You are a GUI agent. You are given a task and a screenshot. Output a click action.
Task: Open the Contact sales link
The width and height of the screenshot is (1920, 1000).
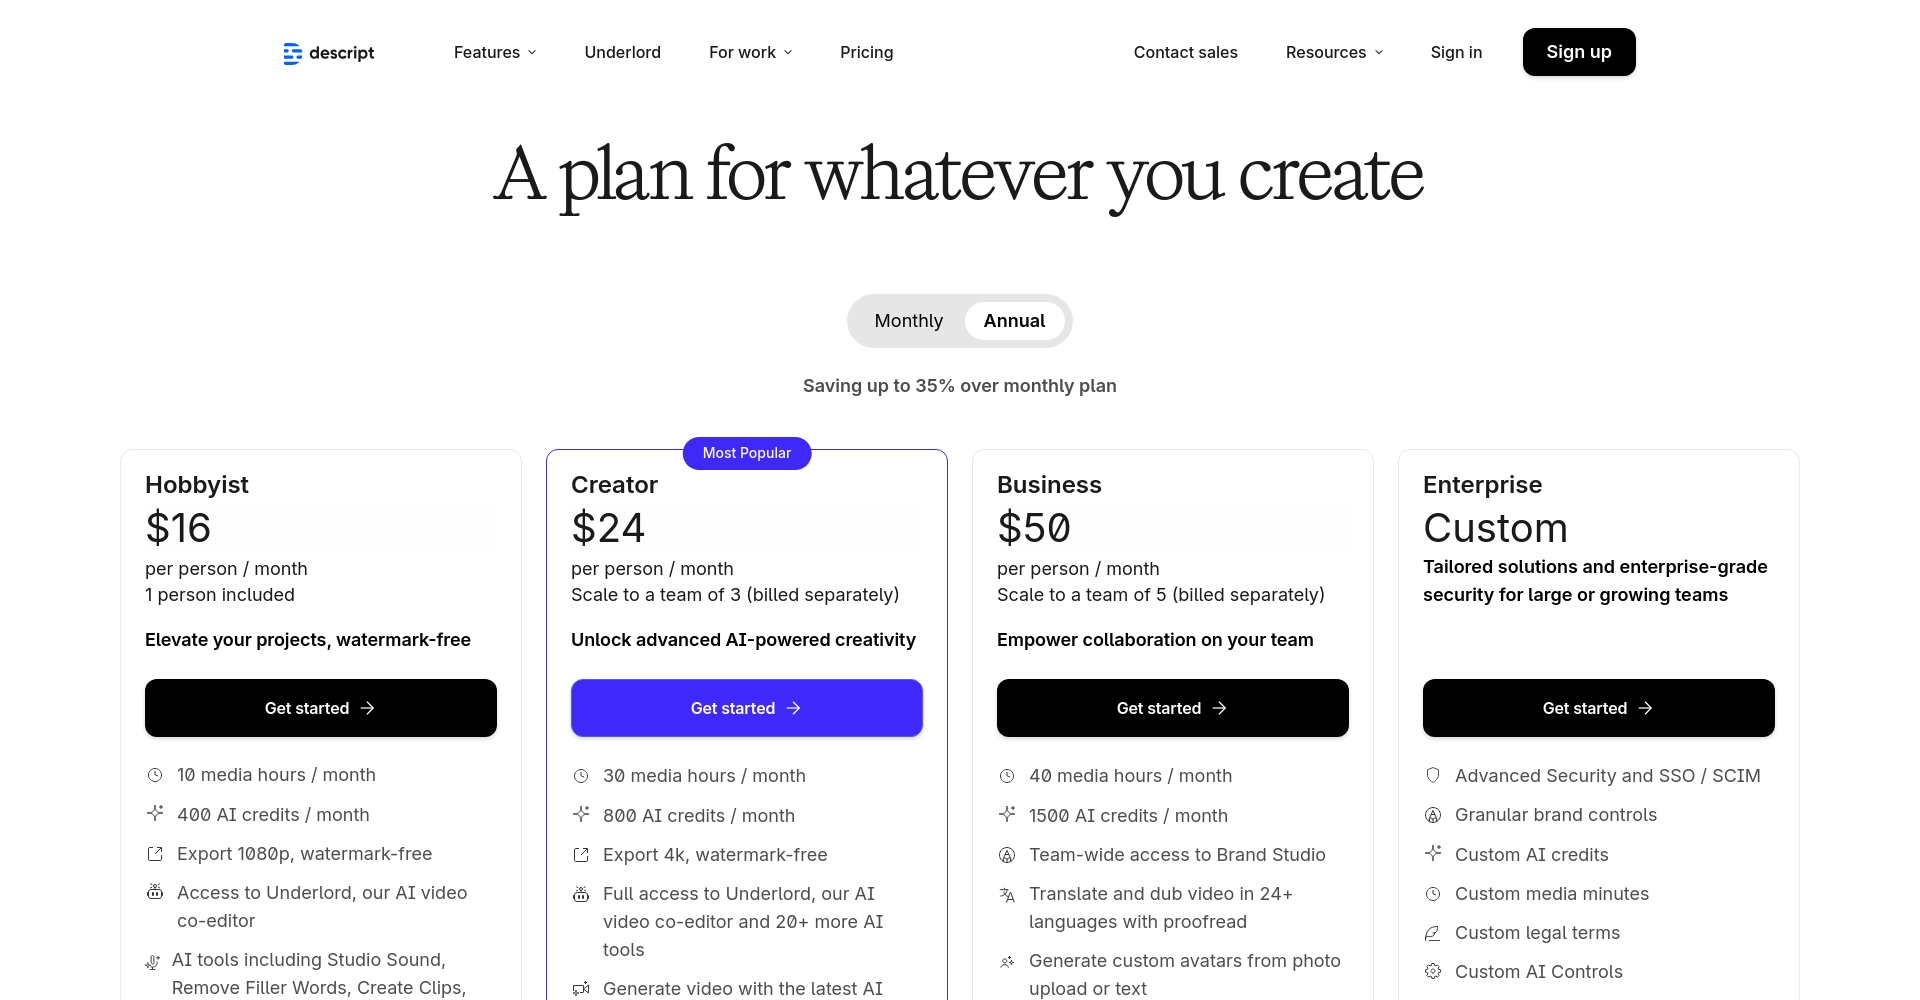pos(1185,52)
